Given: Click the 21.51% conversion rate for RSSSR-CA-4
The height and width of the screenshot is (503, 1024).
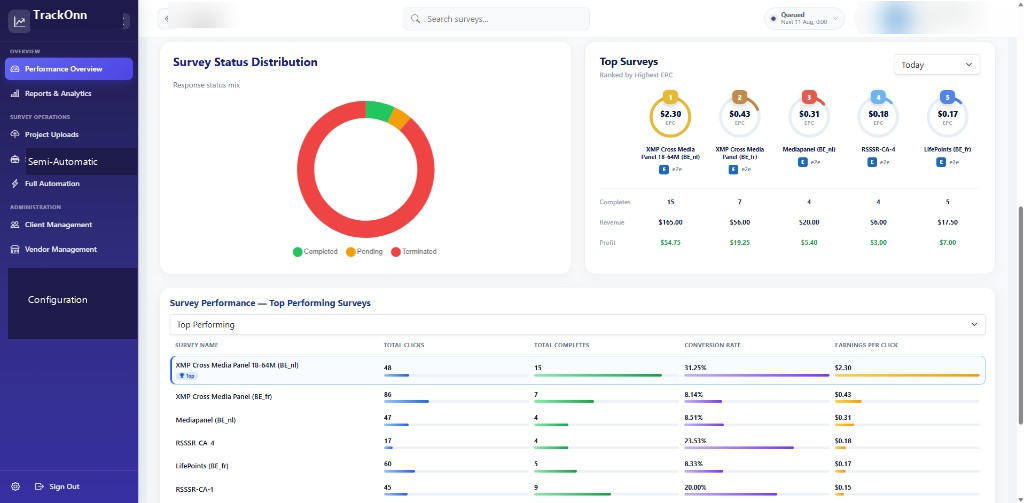Looking at the screenshot, I should tap(694, 443).
